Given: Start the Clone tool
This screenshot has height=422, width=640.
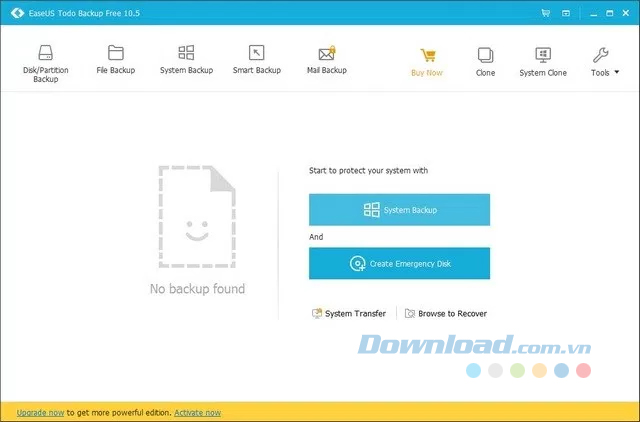Looking at the screenshot, I should [x=485, y=62].
